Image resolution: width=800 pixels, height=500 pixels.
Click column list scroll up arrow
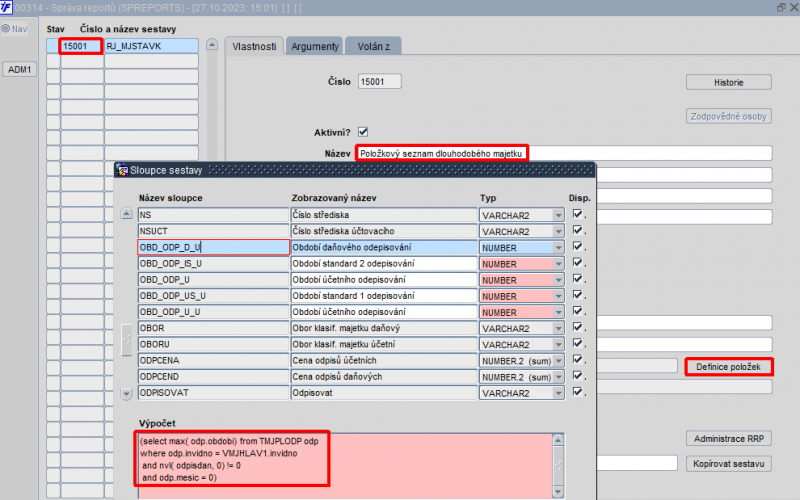pyautogui.click(x=126, y=213)
